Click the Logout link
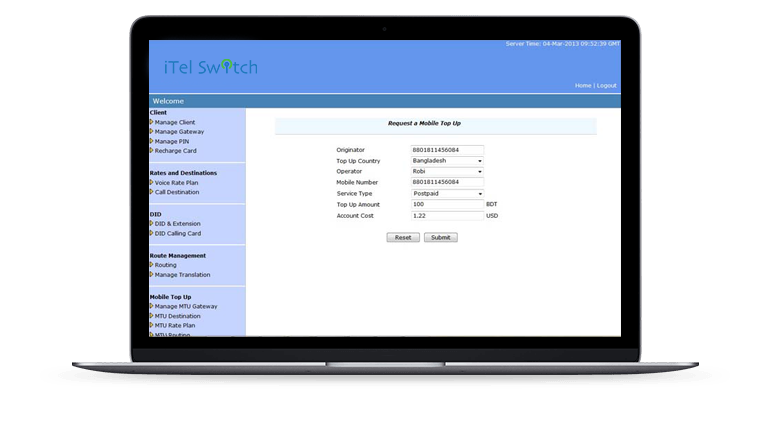This screenshot has width=771, height=434. pyautogui.click(x=606, y=86)
